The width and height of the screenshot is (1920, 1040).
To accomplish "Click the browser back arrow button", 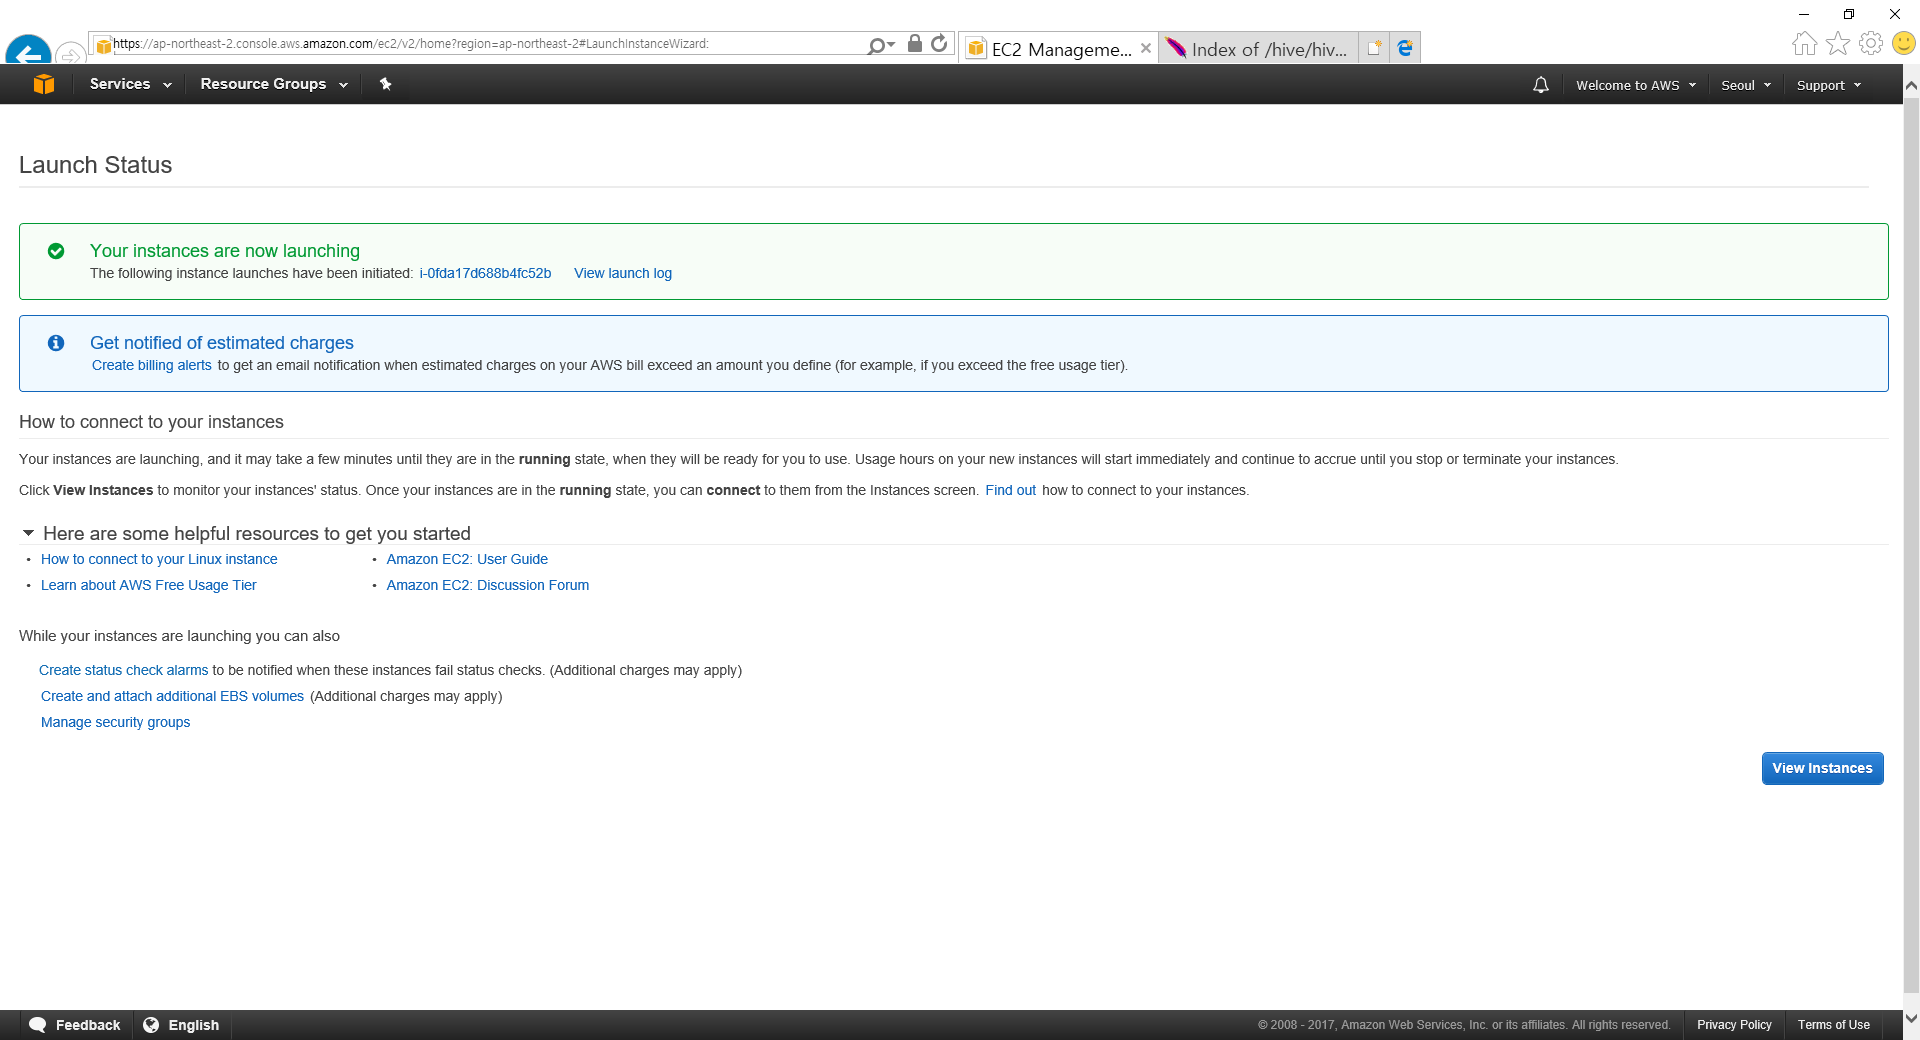I will 28,51.
